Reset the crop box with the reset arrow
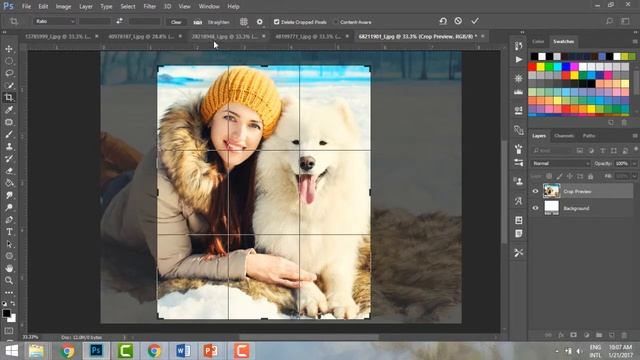Viewport: 640px width, 360px height. (443, 21)
